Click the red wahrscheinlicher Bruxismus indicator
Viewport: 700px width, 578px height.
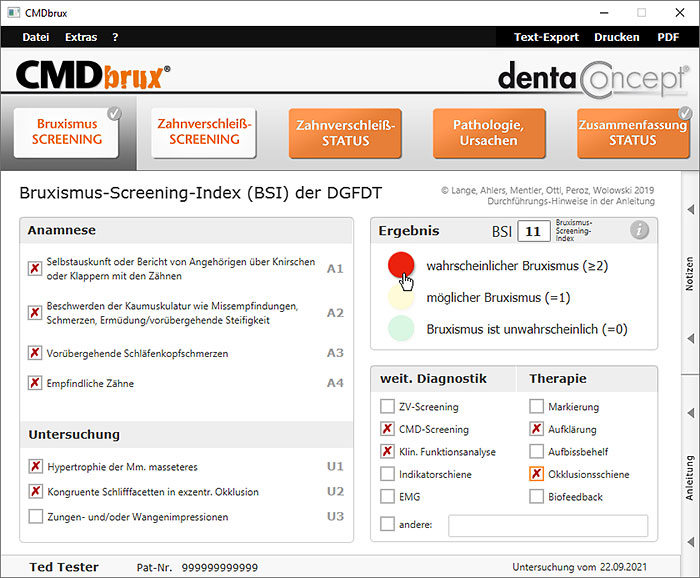(x=401, y=265)
